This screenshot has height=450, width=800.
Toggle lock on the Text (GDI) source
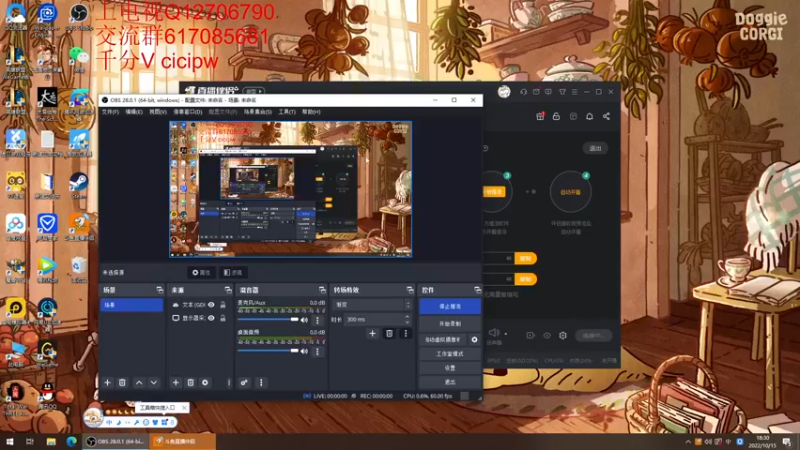(x=223, y=305)
